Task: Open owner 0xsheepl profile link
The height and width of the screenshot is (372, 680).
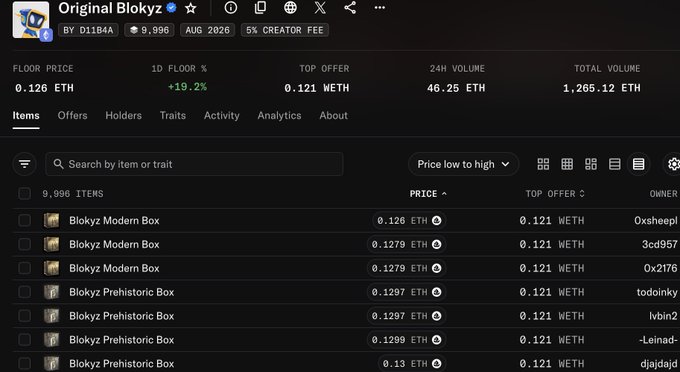Action: coord(656,220)
